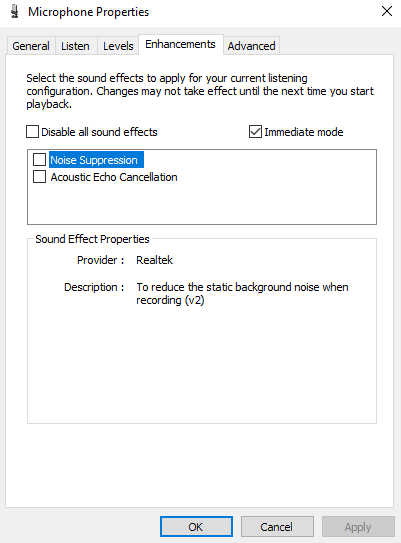Check Disable all sound effects
The image size is (401, 543).
[x=32, y=132]
